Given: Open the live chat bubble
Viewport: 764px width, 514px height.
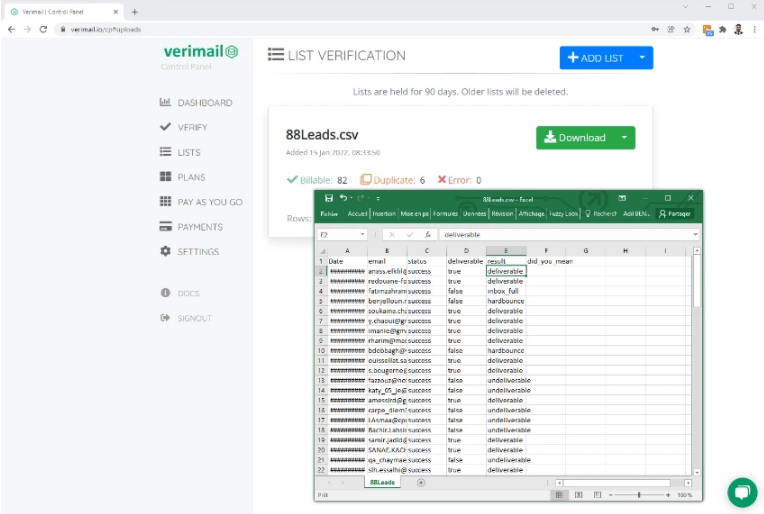Looking at the screenshot, I should pyautogui.click(x=742, y=492).
